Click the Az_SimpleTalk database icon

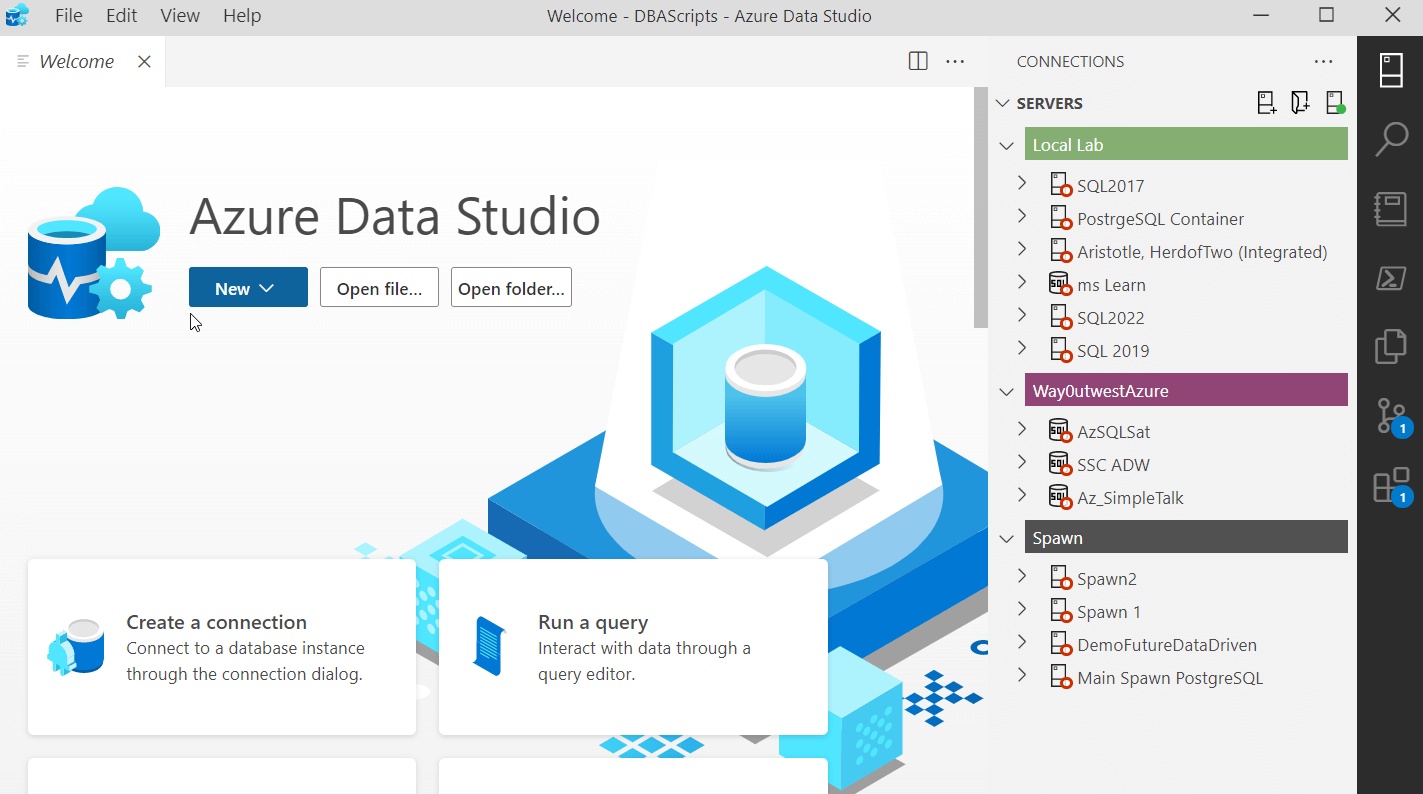[1061, 497]
